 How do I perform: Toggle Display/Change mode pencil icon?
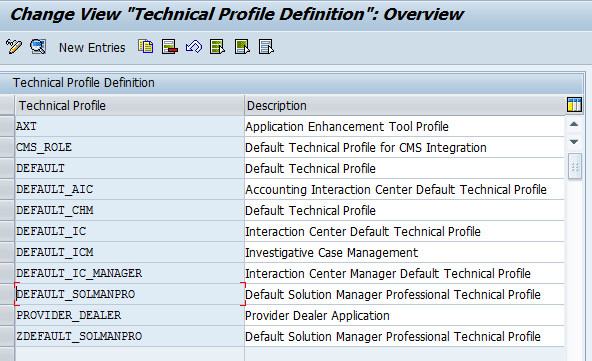point(14,47)
